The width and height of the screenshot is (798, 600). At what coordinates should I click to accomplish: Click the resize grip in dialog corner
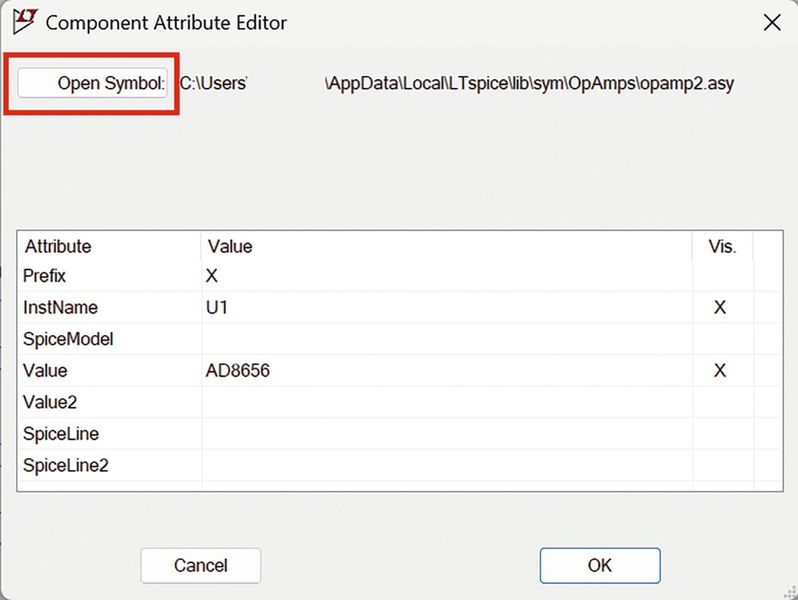[790, 592]
